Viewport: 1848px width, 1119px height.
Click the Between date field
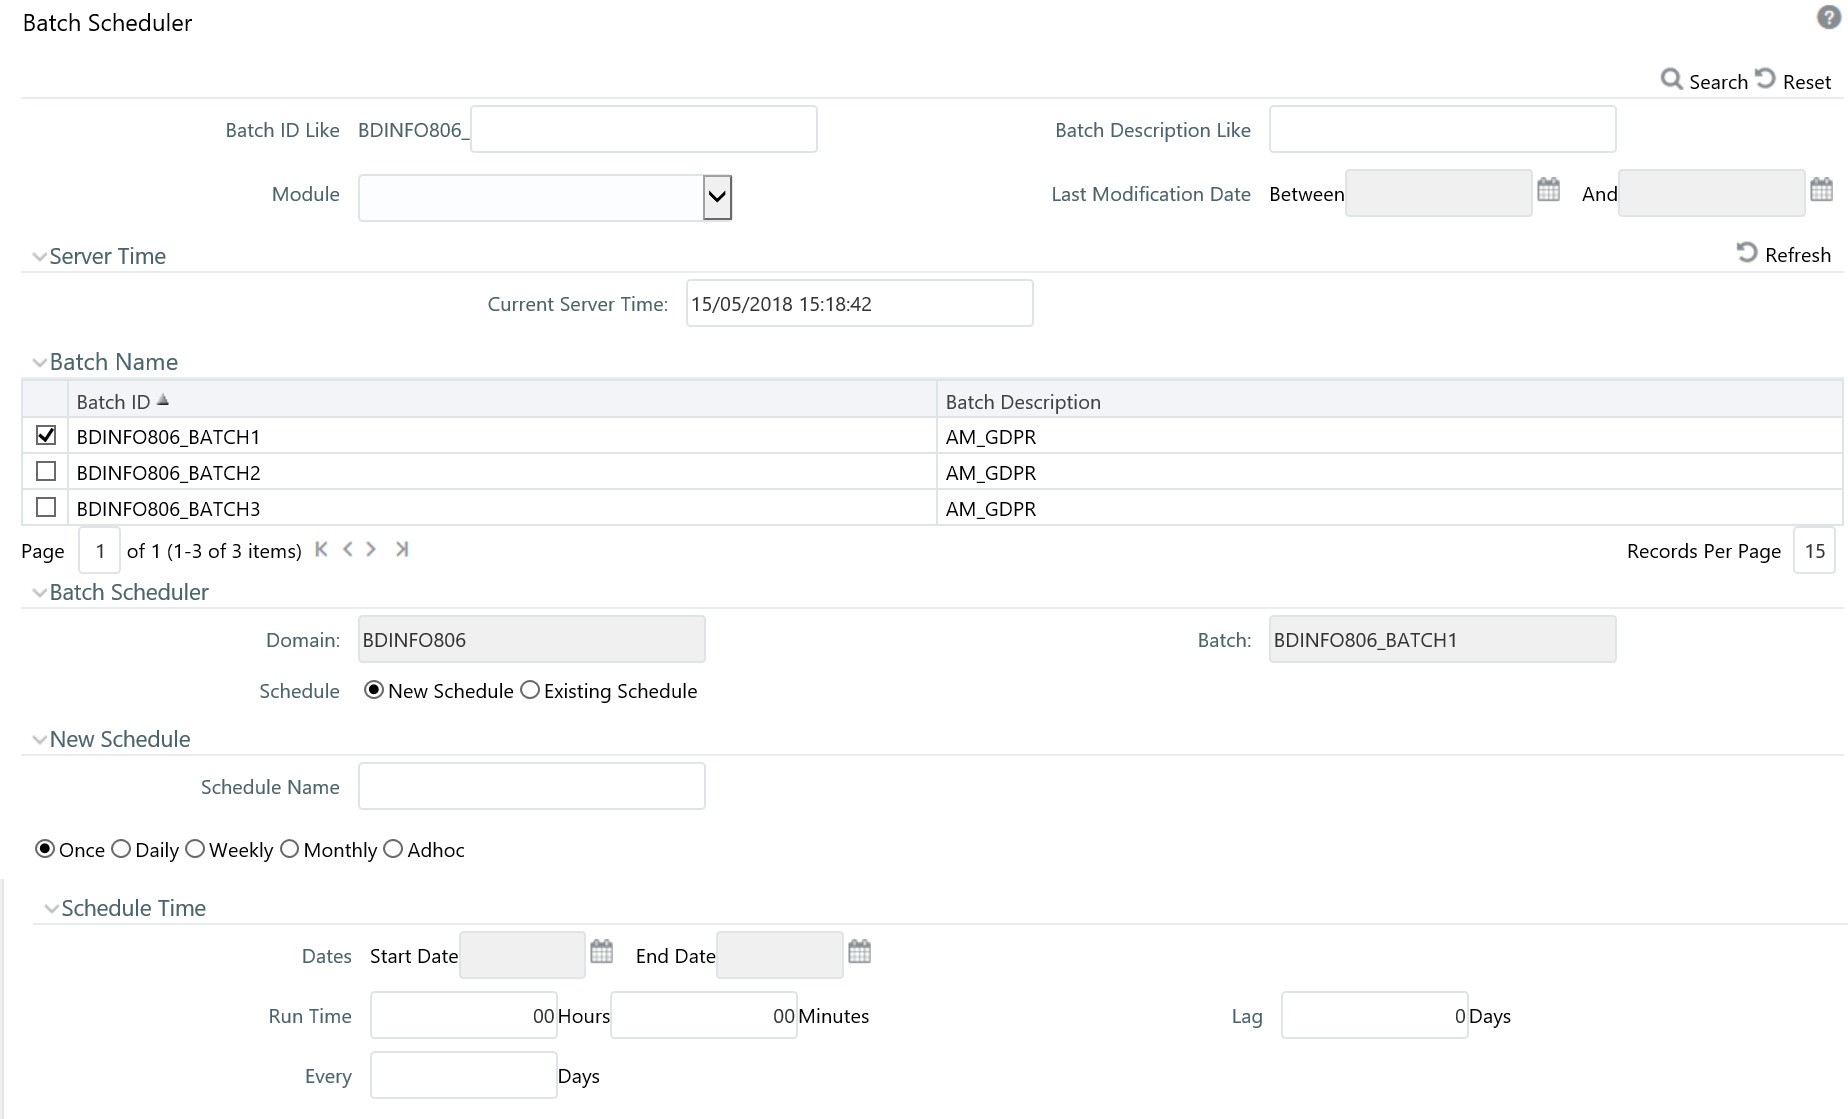click(1438, 193)
